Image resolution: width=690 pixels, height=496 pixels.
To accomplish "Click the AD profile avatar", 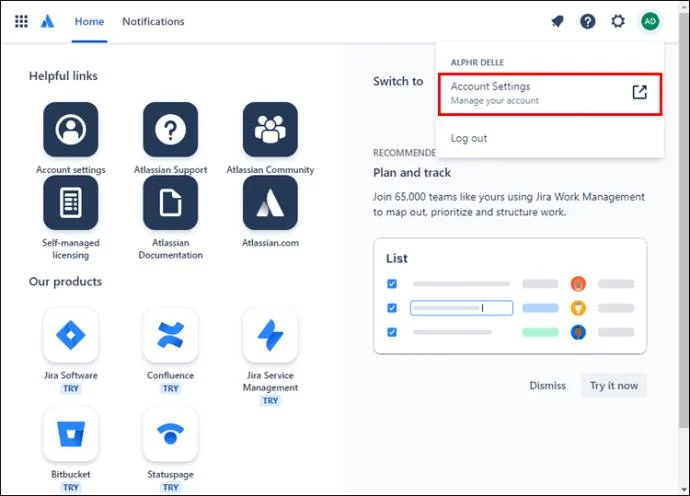I will (x=650, y=21).
